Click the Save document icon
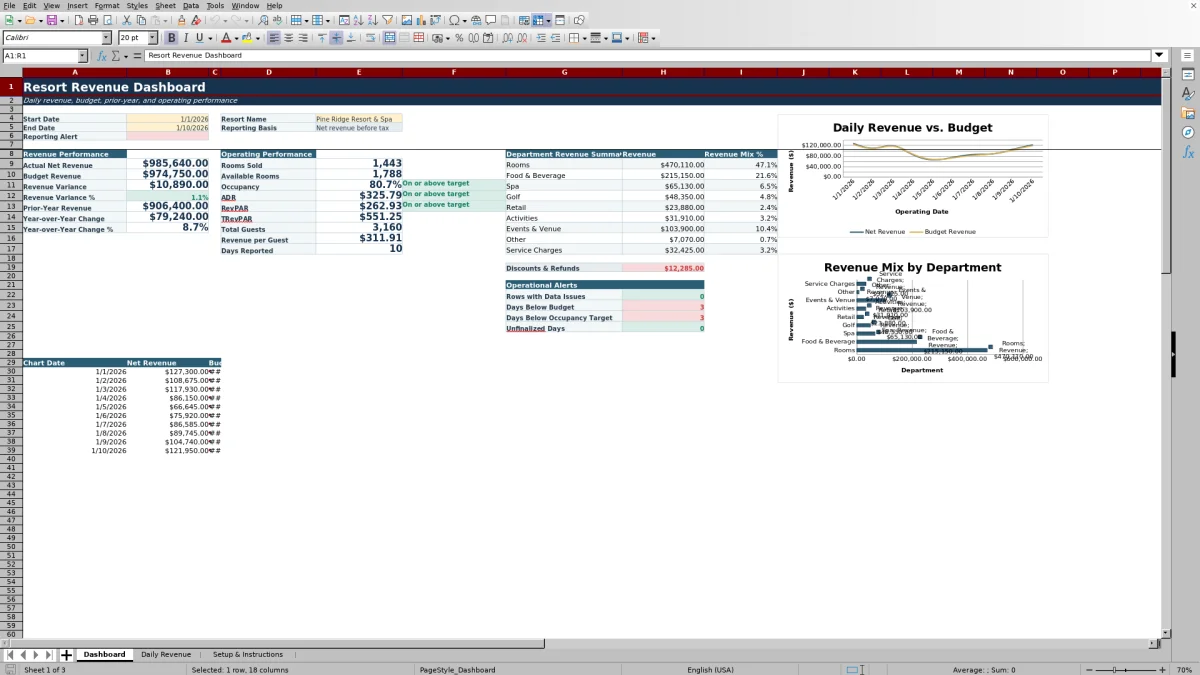1200x675 pixels. tap(50, 20)
